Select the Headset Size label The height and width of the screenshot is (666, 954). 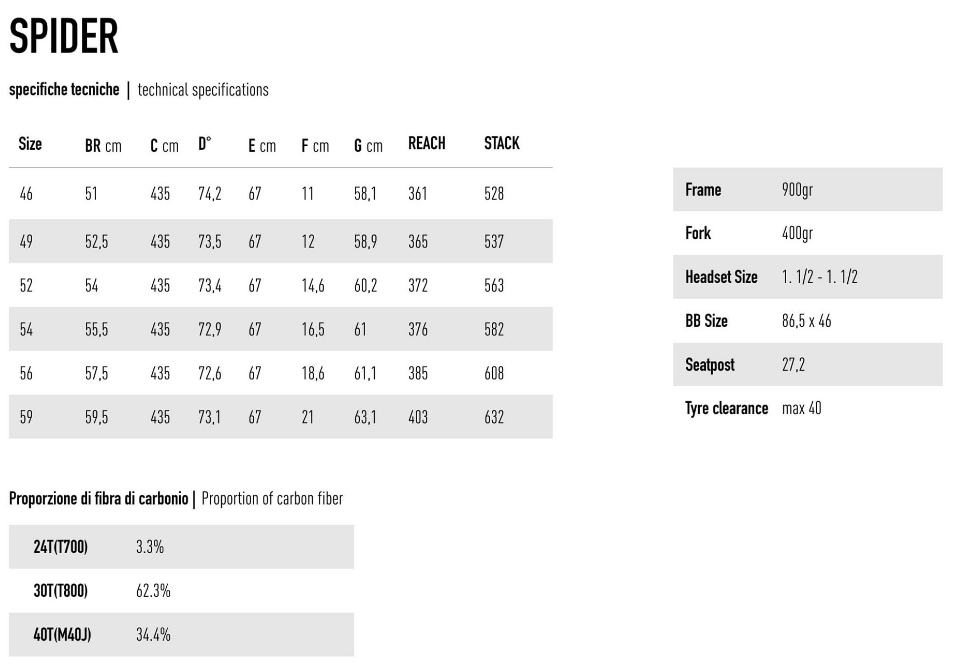(x=721, y=277)
